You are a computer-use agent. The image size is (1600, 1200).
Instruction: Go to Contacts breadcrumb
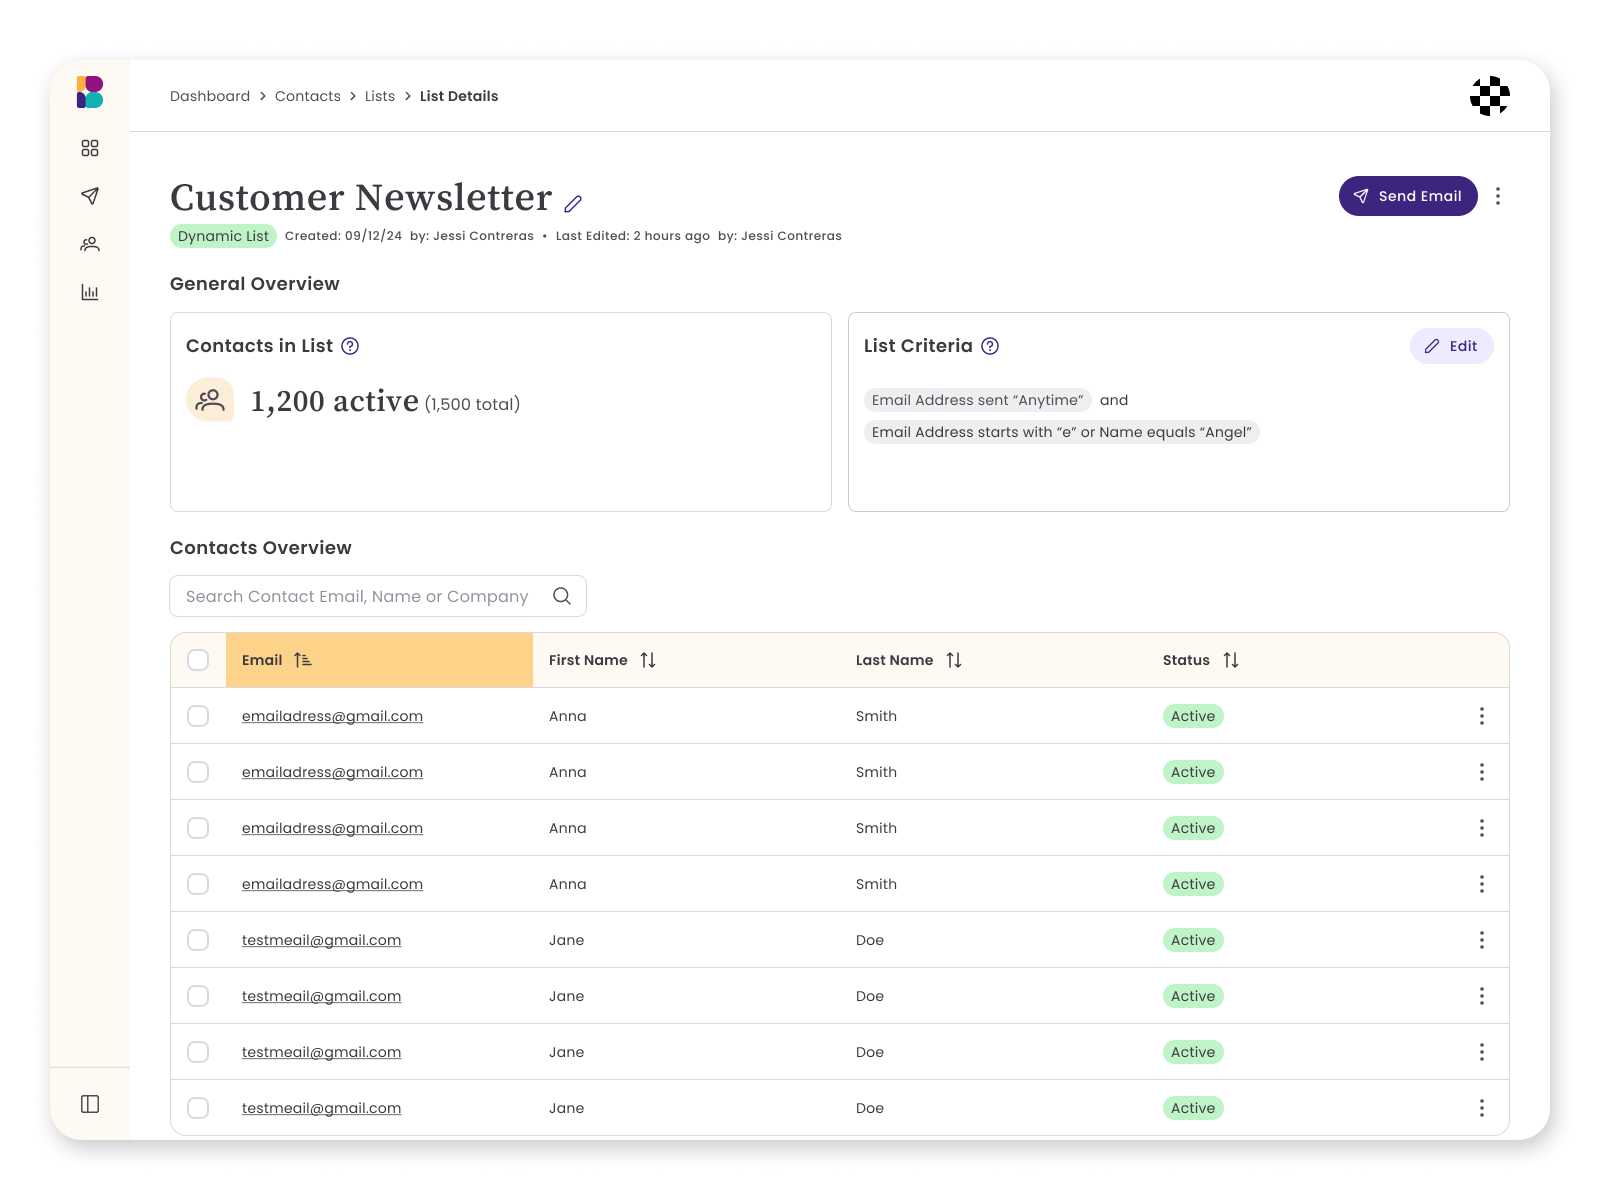[308, 96]
